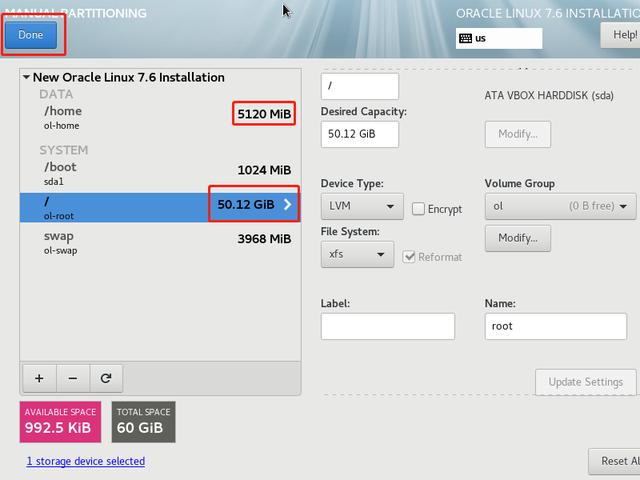Click the Name field containing root
The height and width of the screenshot is (480, 640).
pos(556,326)
